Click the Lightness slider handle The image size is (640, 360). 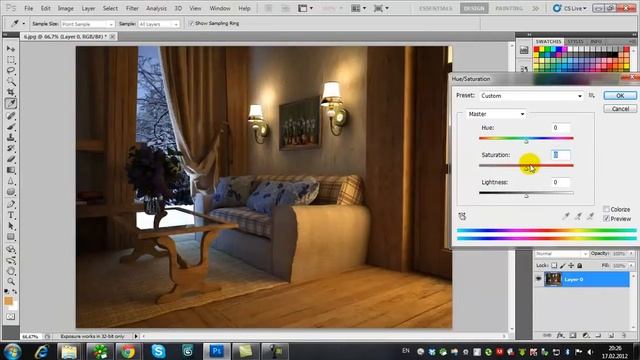coord(526,196)
